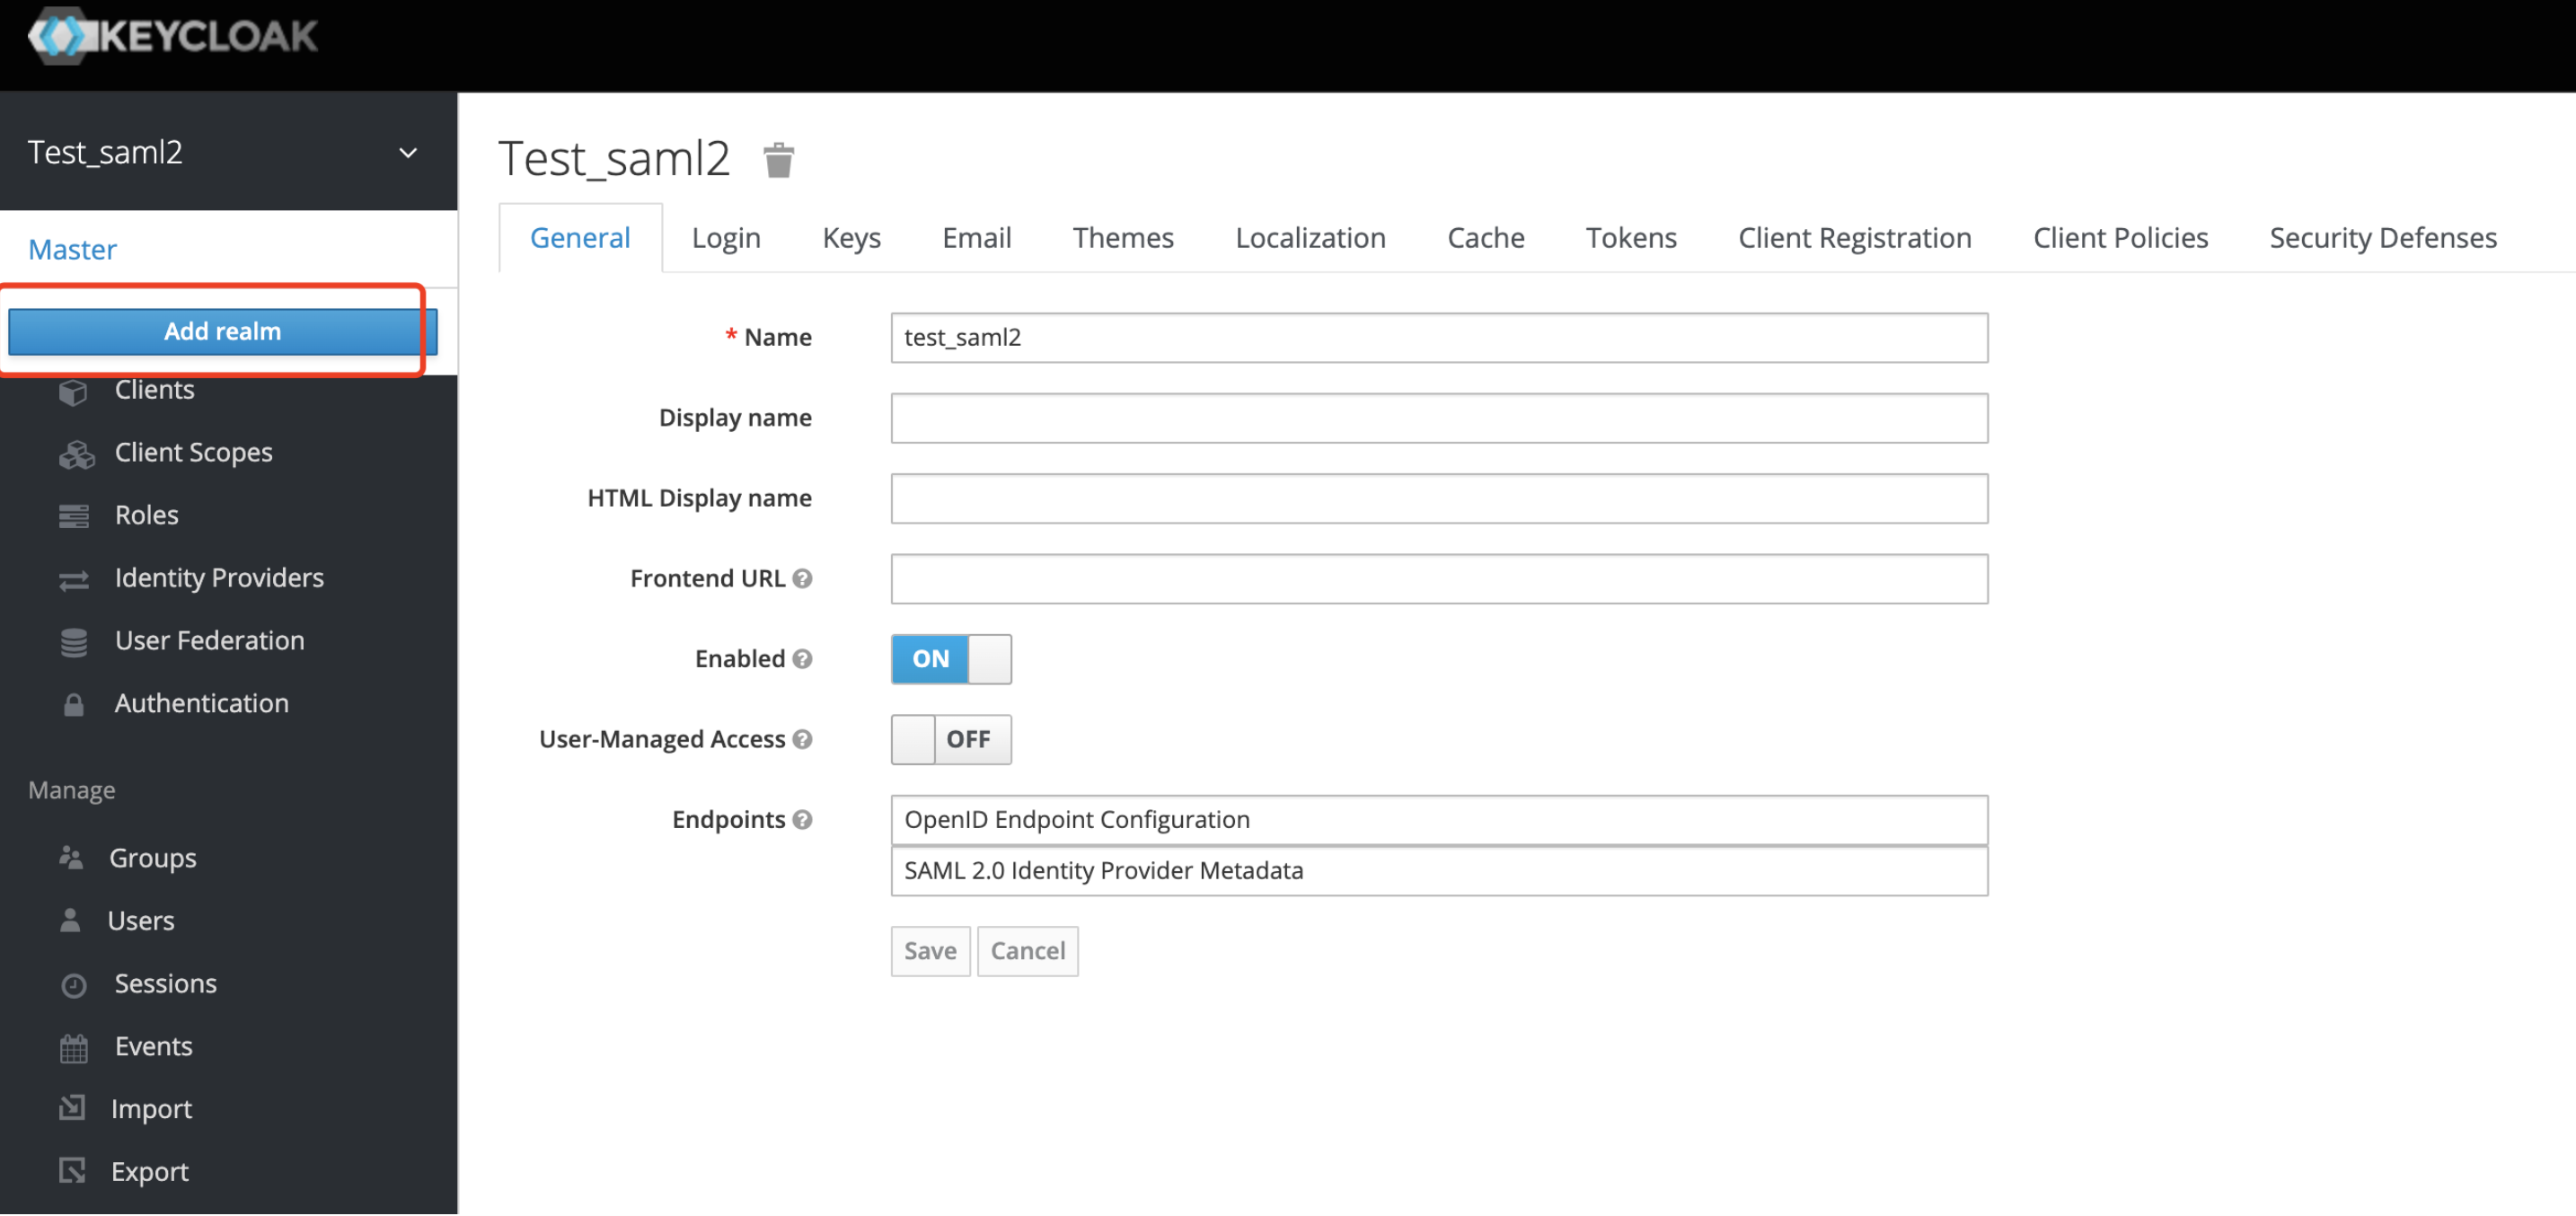The height and width of the screenshot is (1216, 2576).
Task: Click the Clients icon in sidebar
Action: pos(77,390)
